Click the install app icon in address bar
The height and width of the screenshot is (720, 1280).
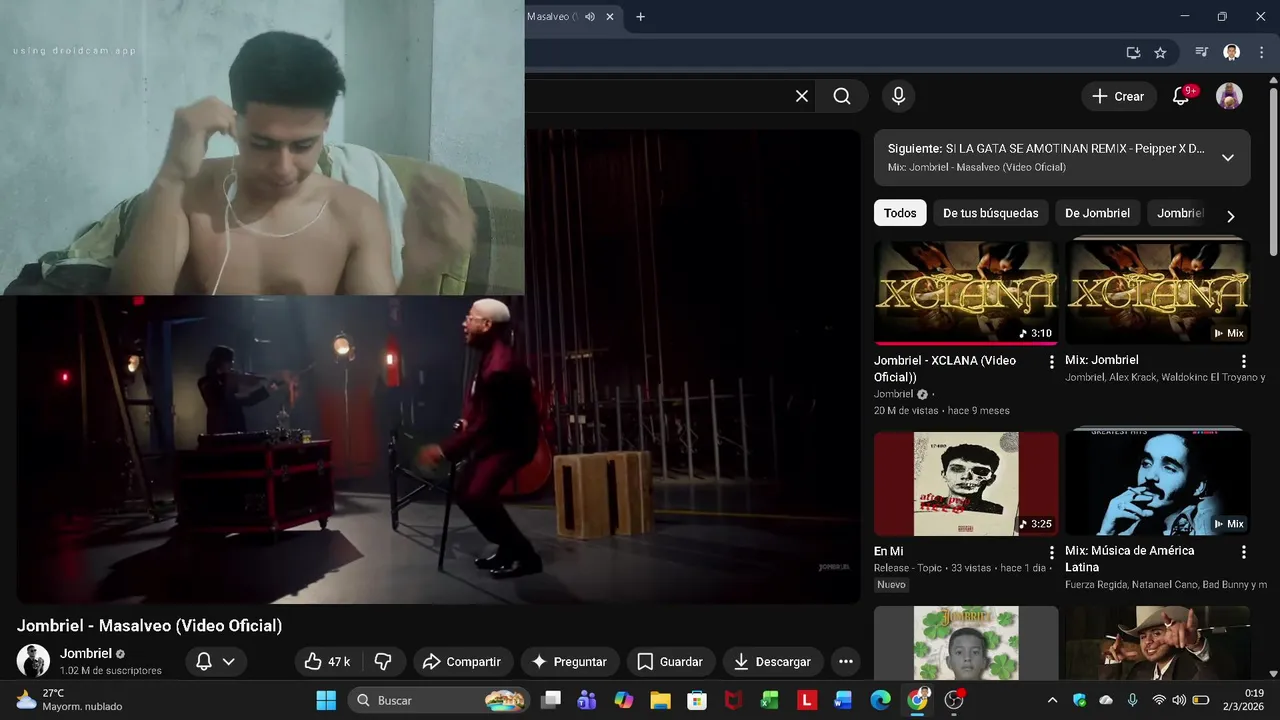(1133, 53)
